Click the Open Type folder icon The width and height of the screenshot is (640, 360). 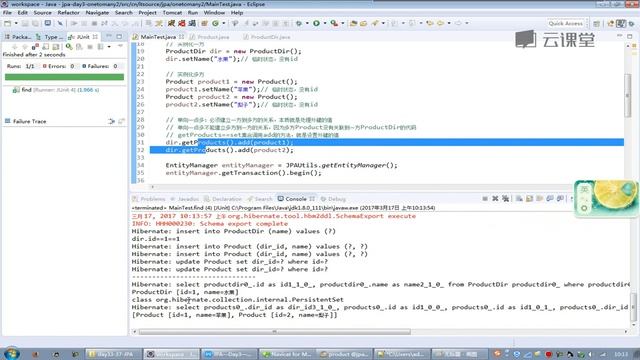(x=353, y=23)
